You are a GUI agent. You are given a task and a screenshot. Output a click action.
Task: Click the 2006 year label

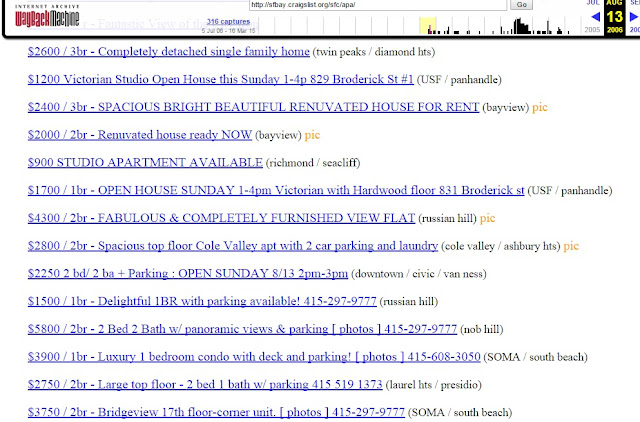[x=614, y=30]
